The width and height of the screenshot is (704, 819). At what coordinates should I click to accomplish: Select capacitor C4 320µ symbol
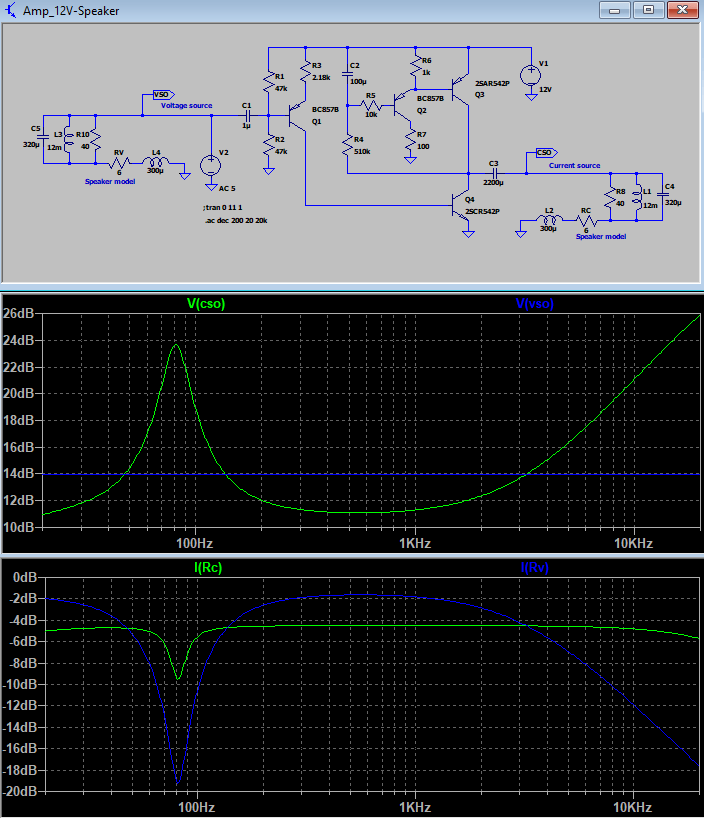coord(663,194)
